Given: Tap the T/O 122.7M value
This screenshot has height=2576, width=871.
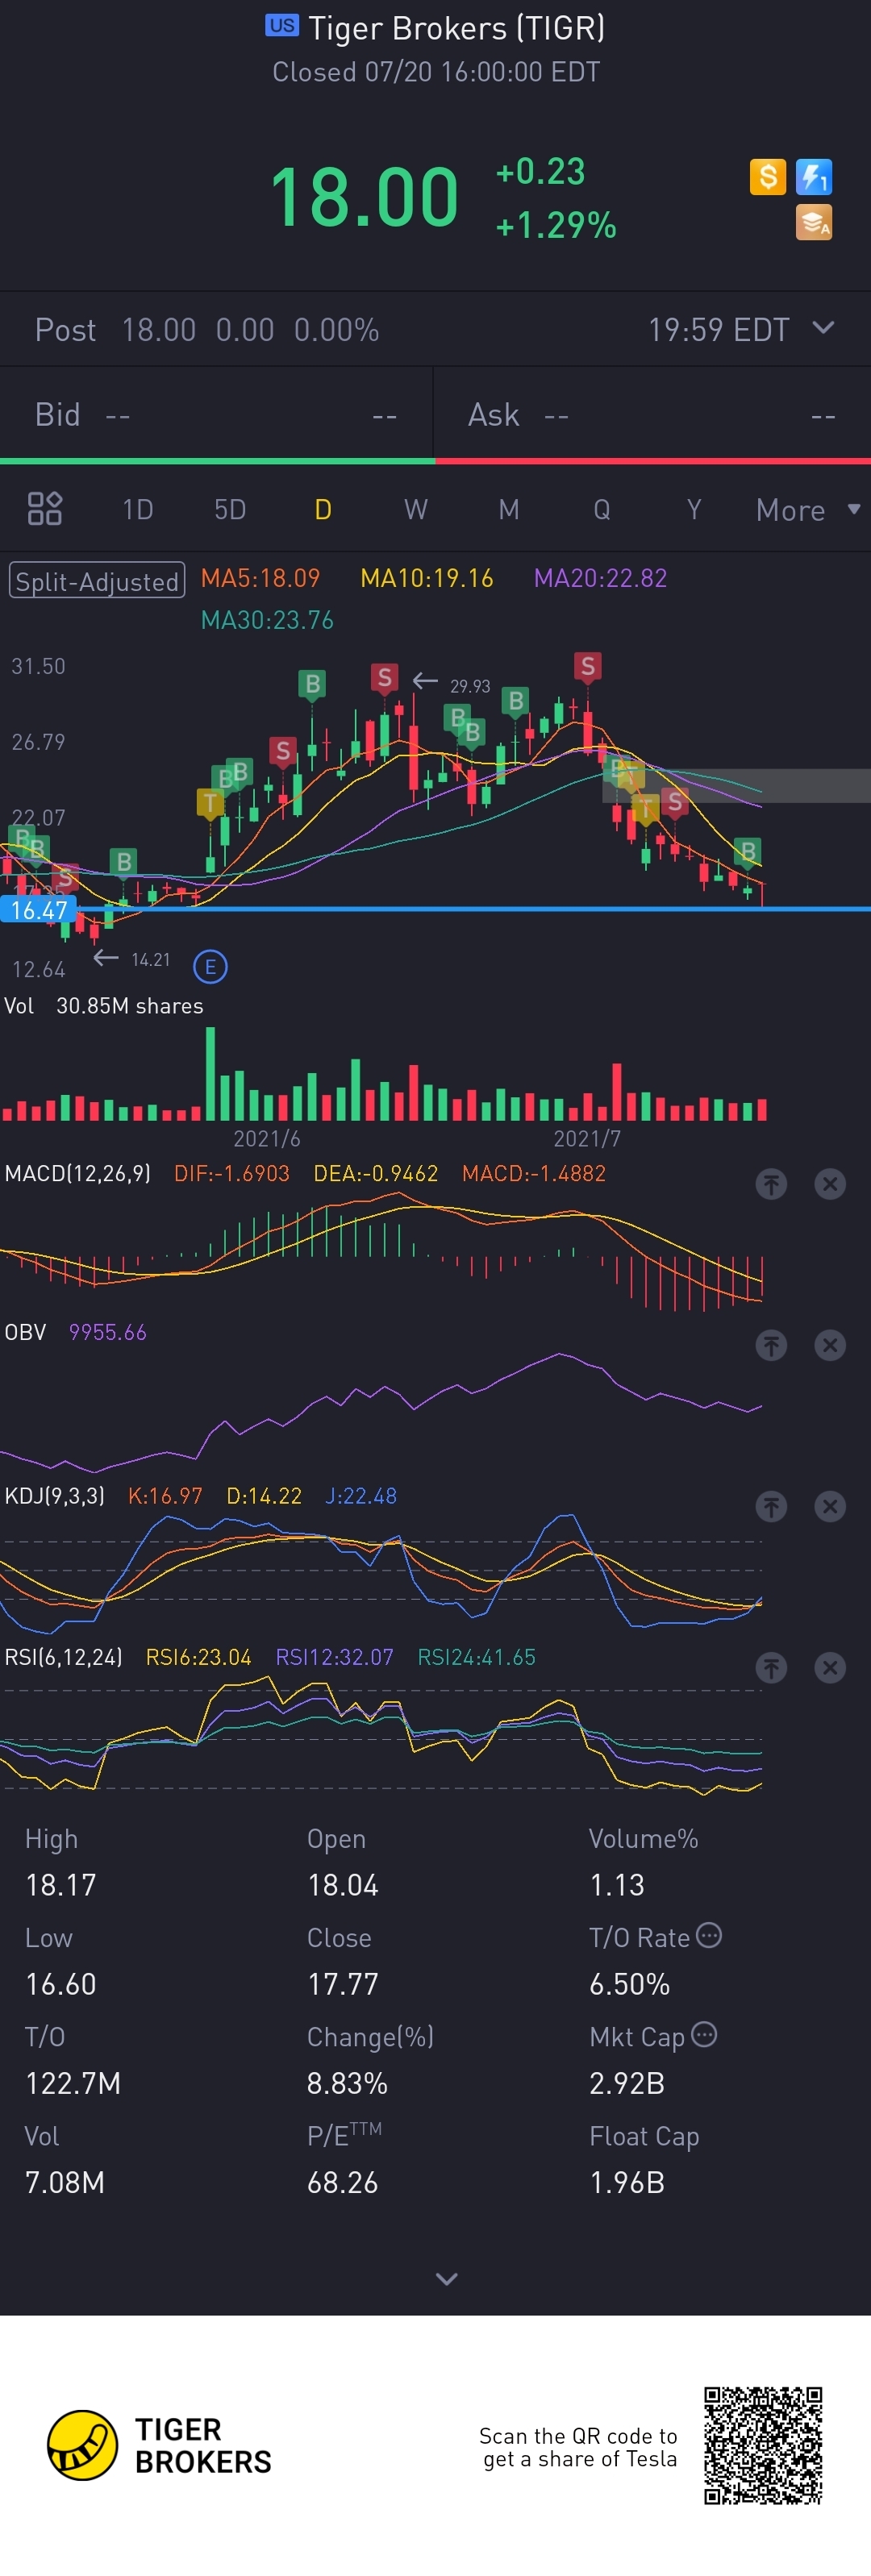Looking at the screenshot, I should (73, 2083).
